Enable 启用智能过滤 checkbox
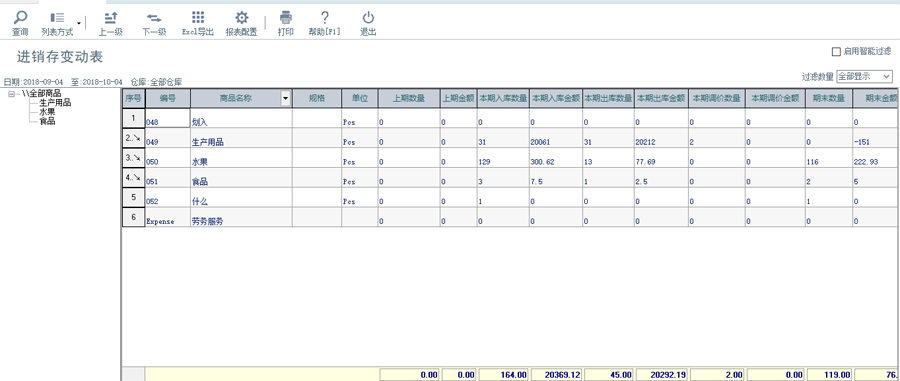This screenshot has width=900, height=381. pos(836,52)
